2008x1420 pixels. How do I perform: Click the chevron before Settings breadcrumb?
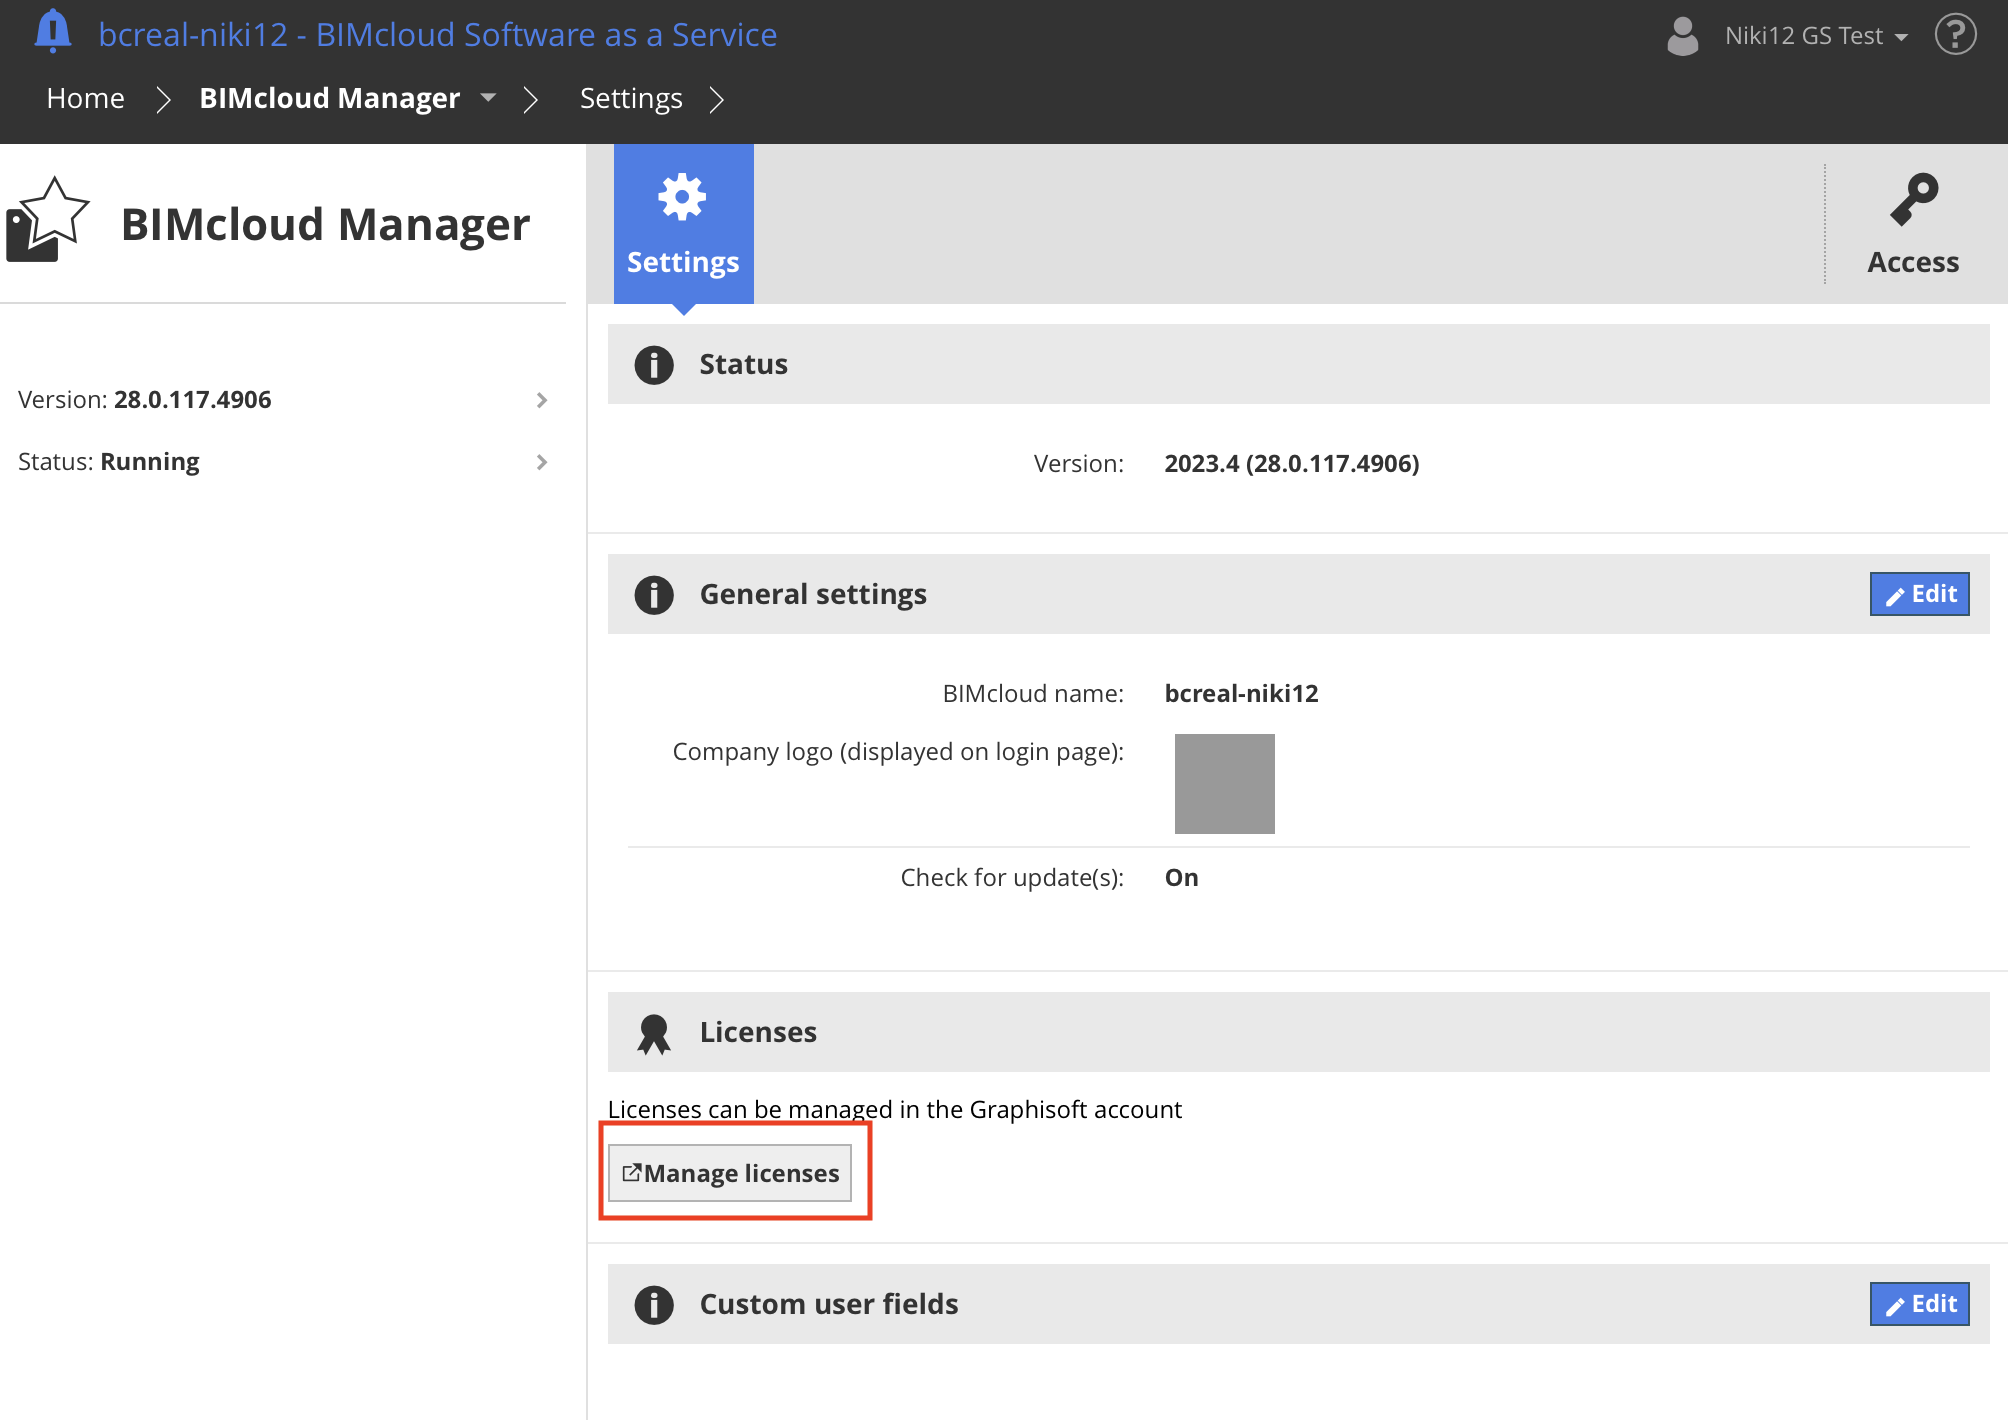click(x=531, y=99)
